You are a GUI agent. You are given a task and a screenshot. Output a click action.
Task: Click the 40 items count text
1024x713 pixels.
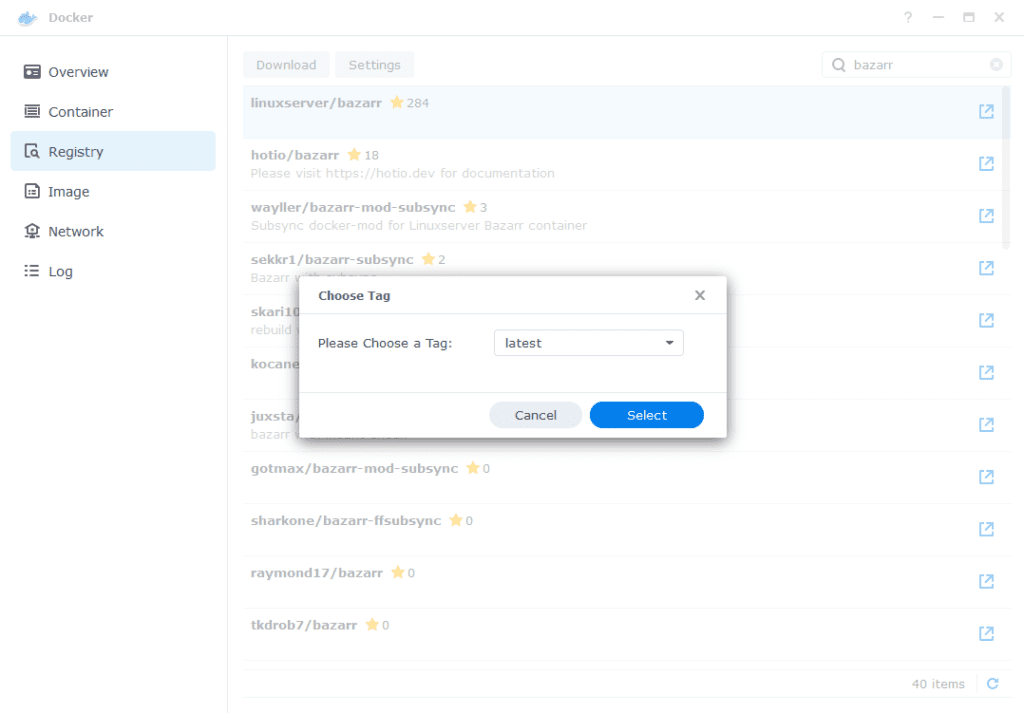click(938, 684)
